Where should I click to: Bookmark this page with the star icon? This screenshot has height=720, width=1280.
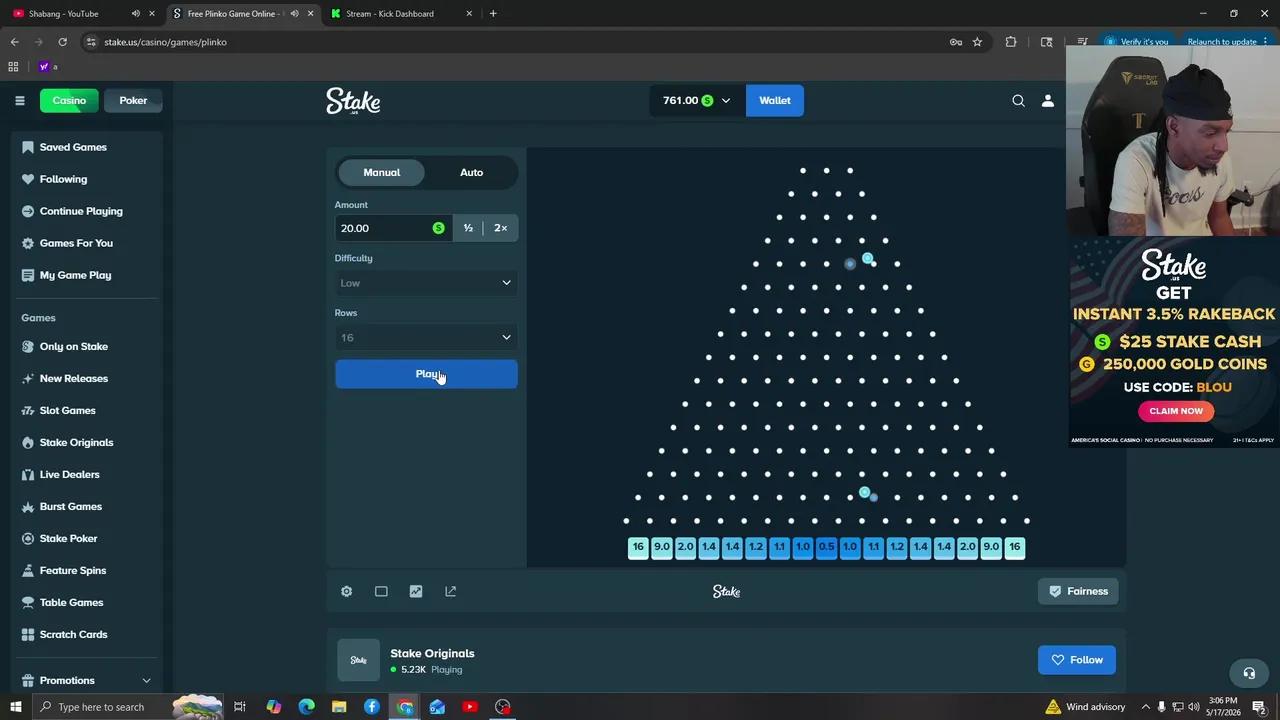tap(977, 42)
